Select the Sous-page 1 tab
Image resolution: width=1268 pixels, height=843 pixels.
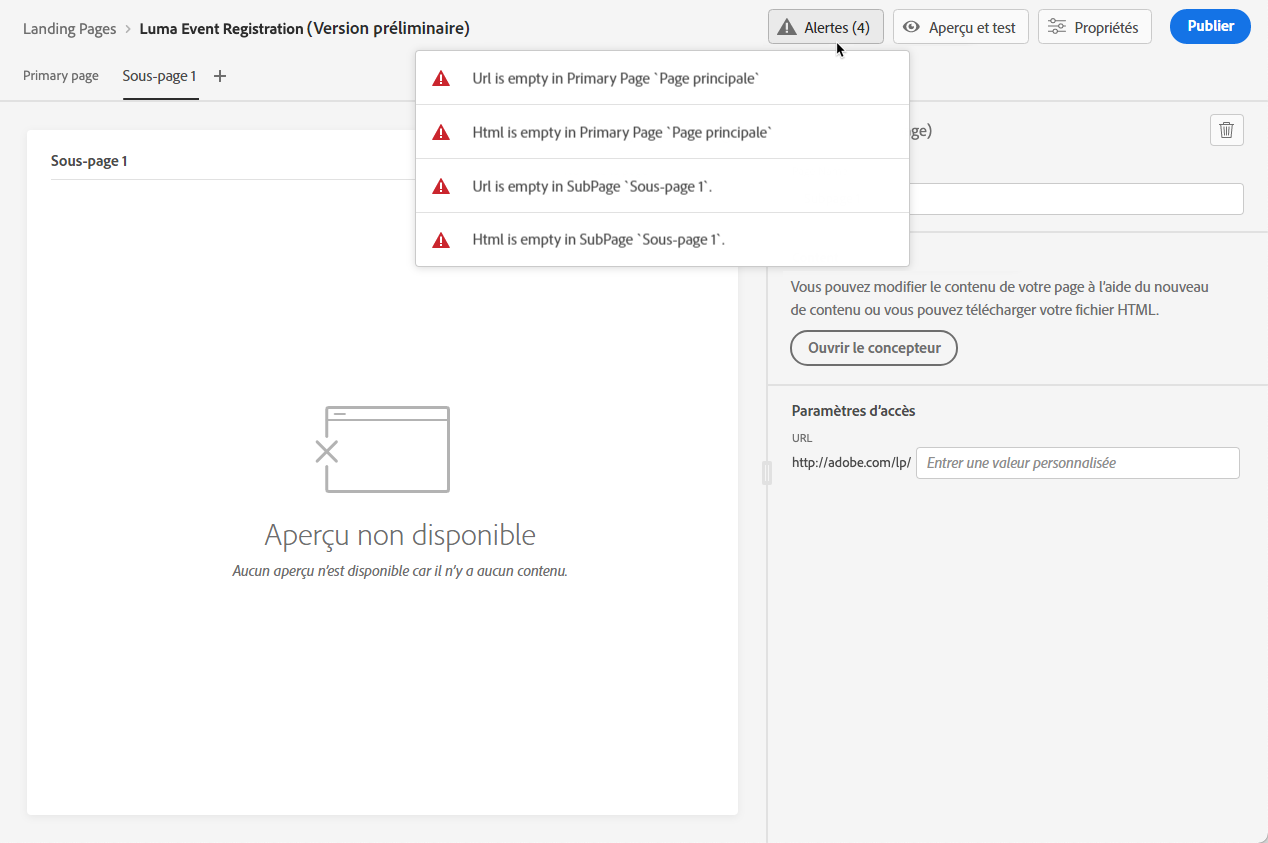coord(160,76)
